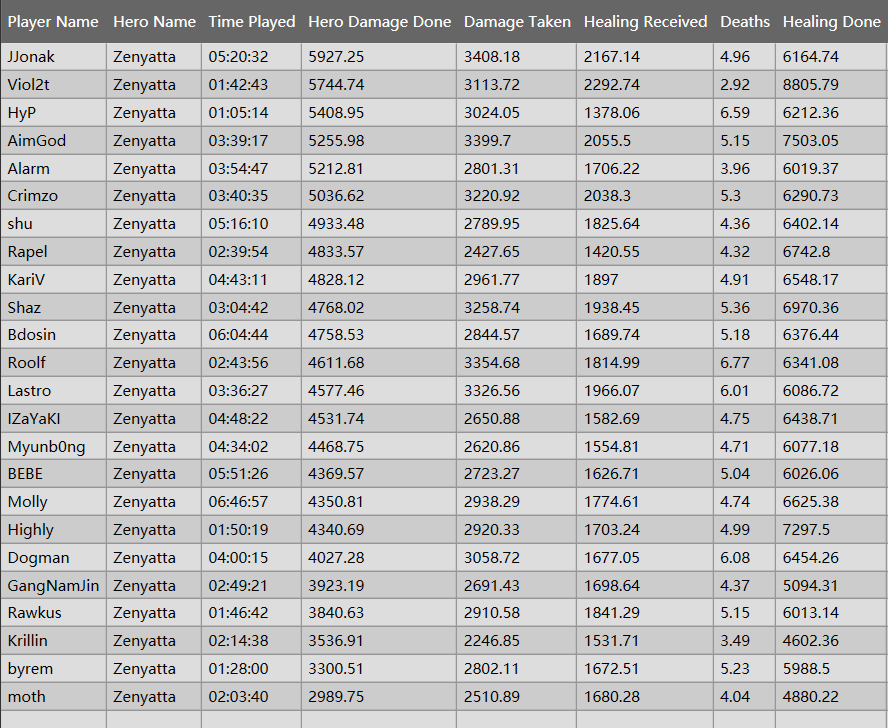Select the GangNamJin player name cell
This screenshot has height=728, width=888.
(x=53, y=586)
